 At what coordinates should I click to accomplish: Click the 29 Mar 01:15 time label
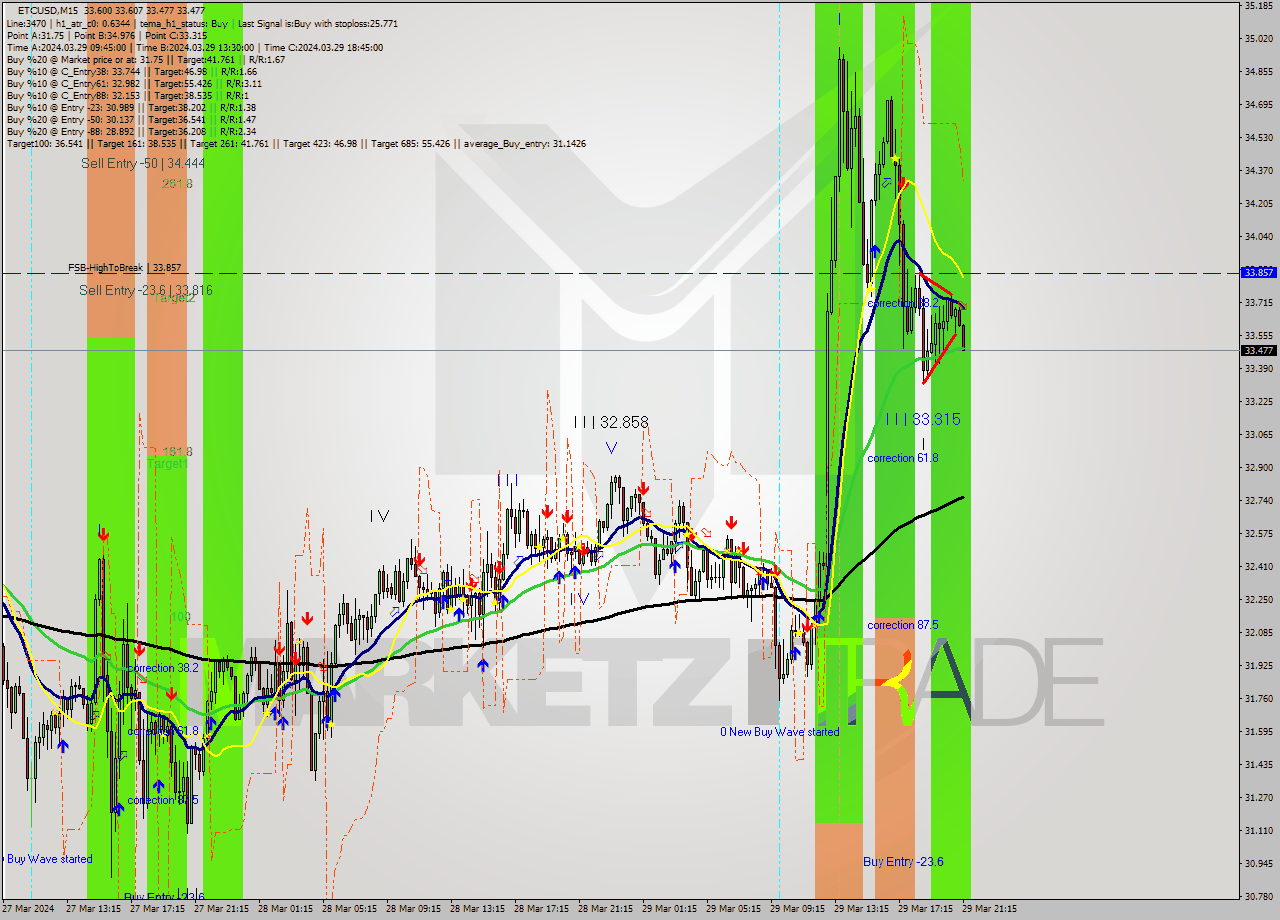pos(669,910)
